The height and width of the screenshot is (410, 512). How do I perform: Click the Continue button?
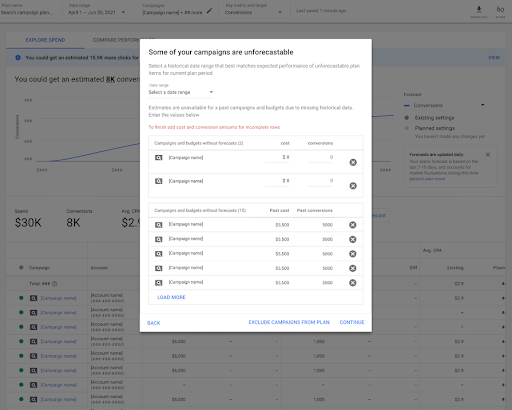coord(352,322)
